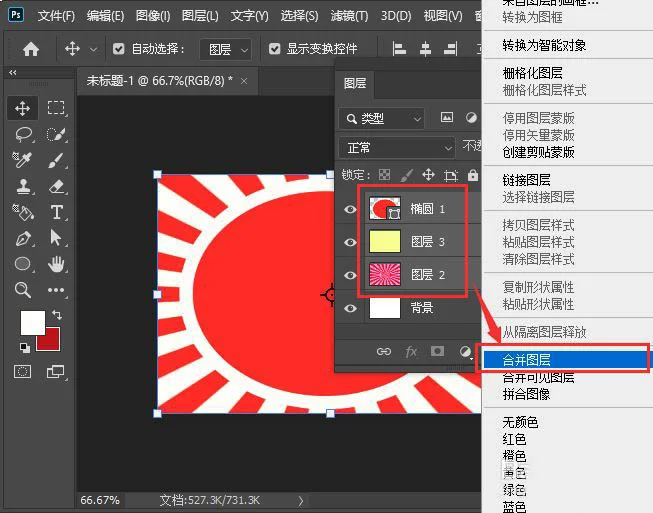Select the Eraser tool

[x=57, y=186]
